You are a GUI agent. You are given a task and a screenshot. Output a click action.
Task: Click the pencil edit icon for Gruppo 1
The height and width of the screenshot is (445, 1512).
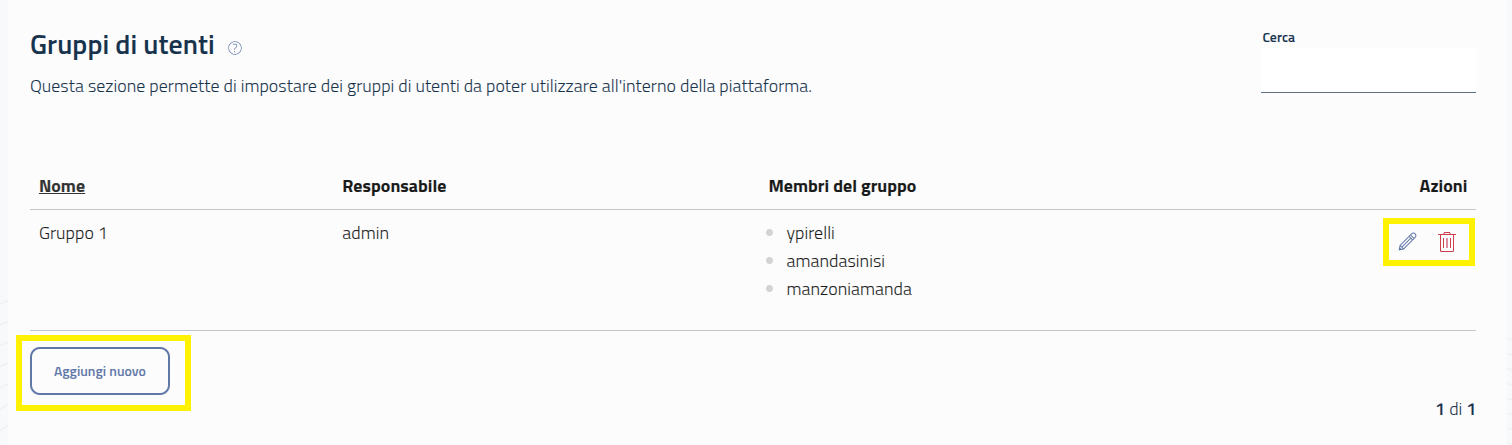(x=1407, y=241)
